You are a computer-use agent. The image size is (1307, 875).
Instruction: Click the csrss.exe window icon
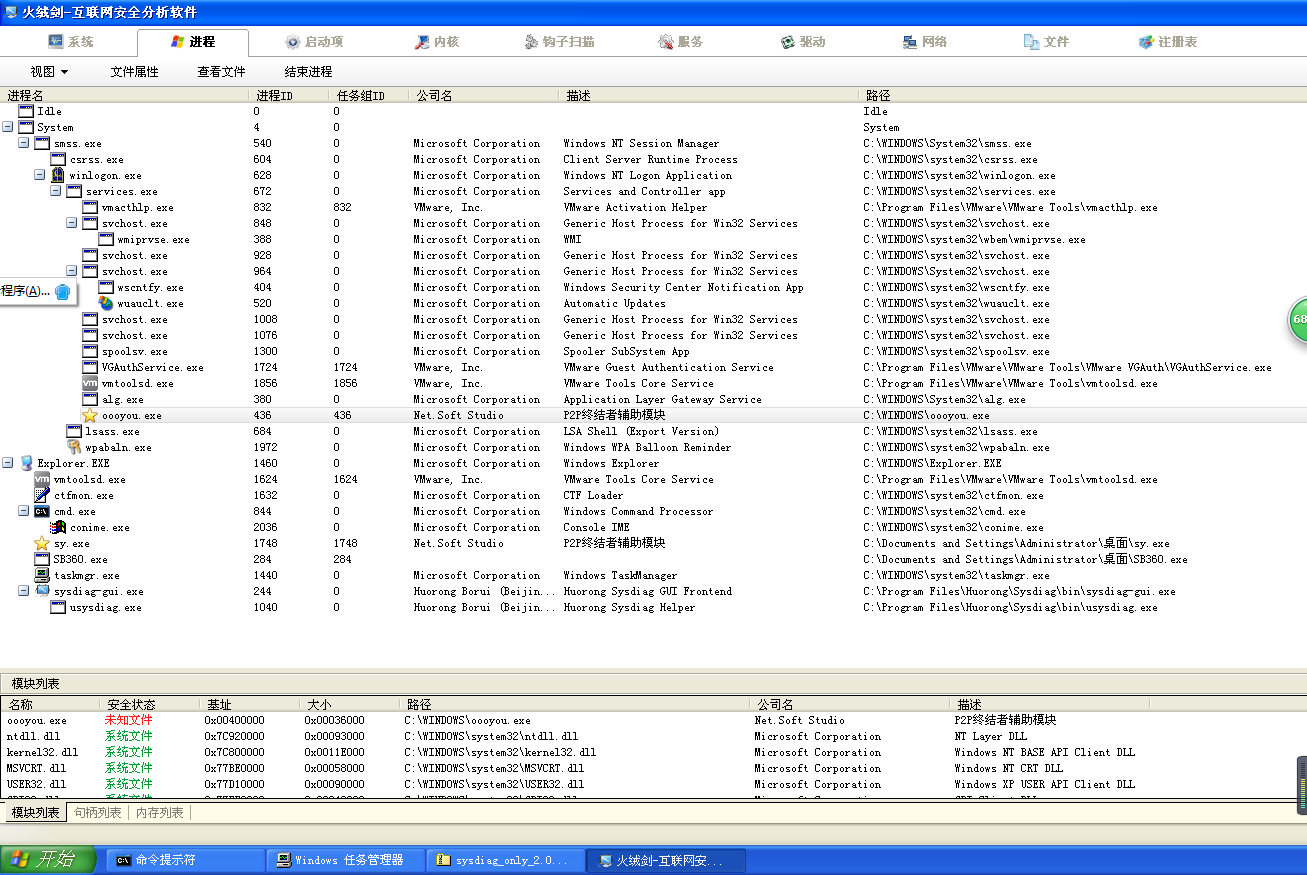pyautogui.click(x=58, y=159)
